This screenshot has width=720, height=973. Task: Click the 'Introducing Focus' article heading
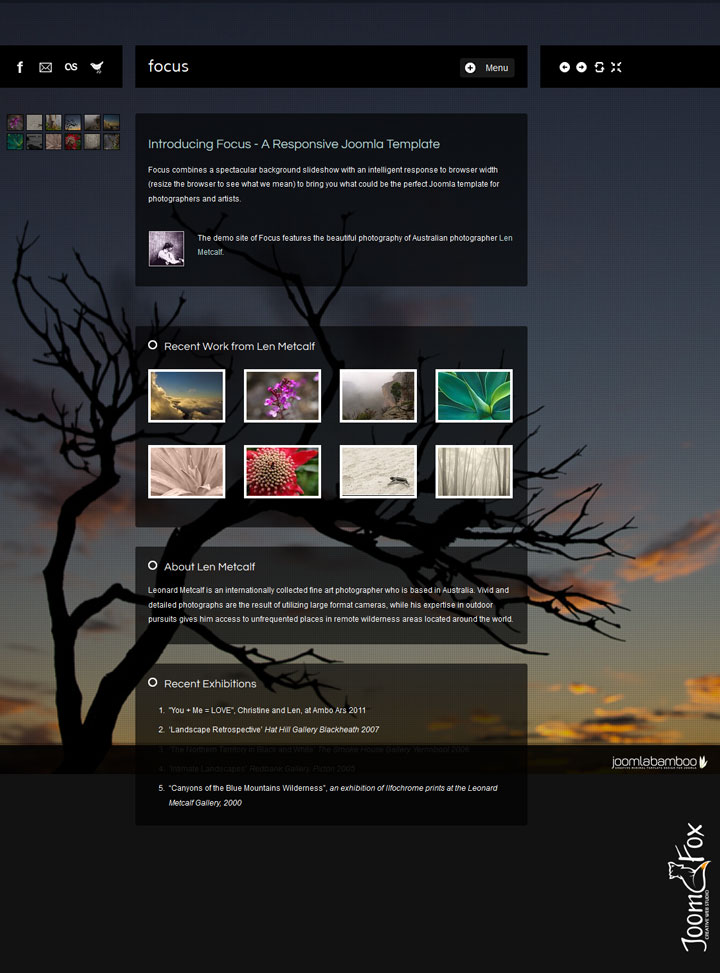click(x=294, y=144)
